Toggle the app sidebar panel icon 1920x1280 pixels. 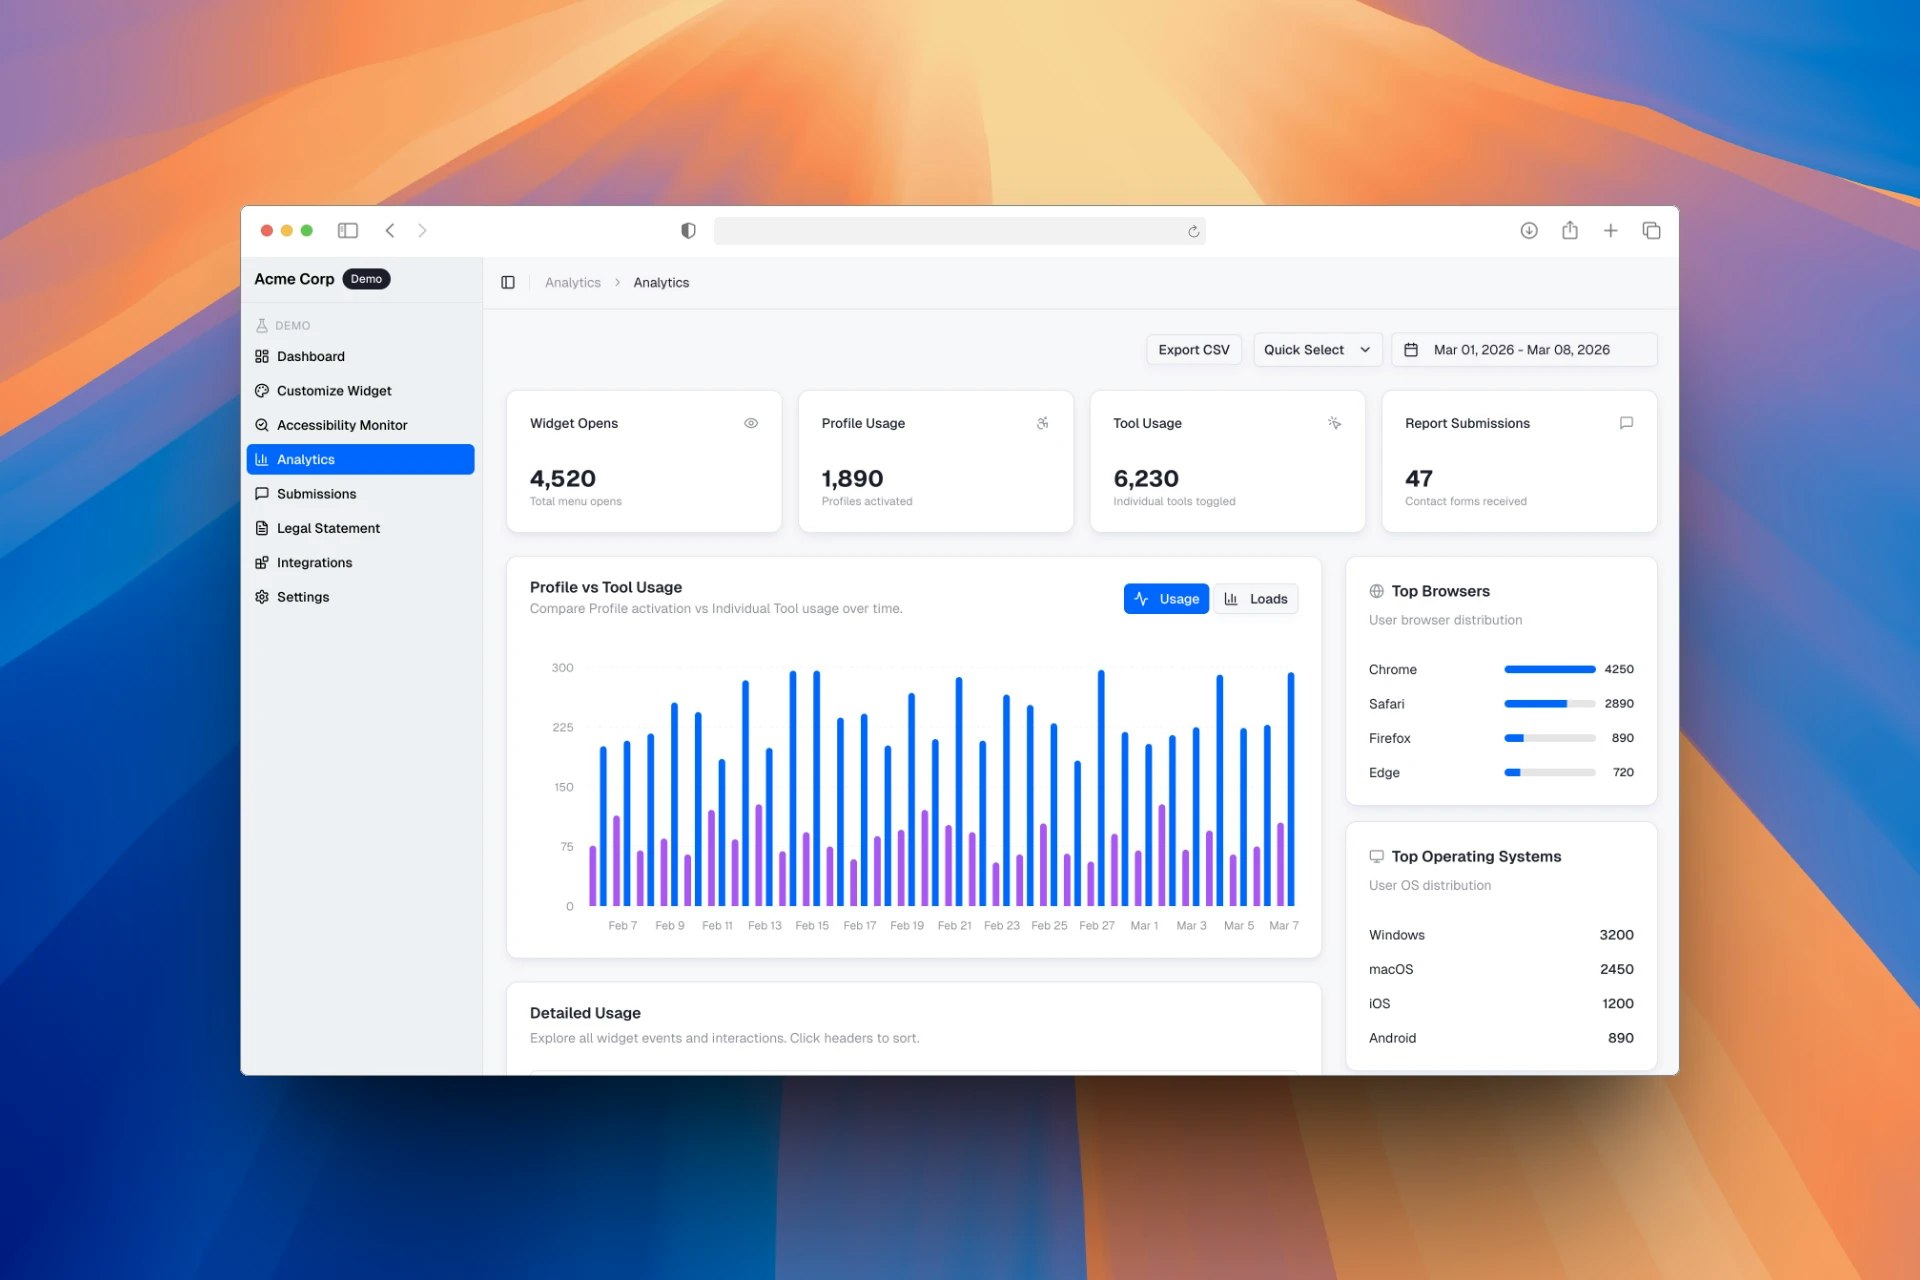[x=508, y=283]
